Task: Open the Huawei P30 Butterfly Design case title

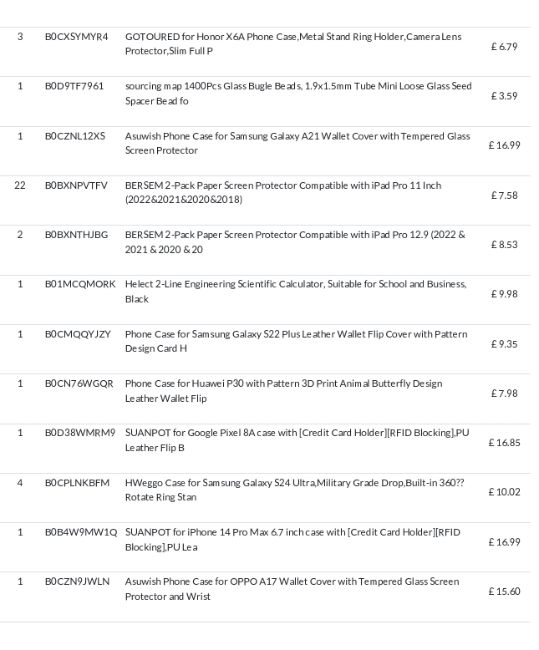Action: click(x=284, y=391)
